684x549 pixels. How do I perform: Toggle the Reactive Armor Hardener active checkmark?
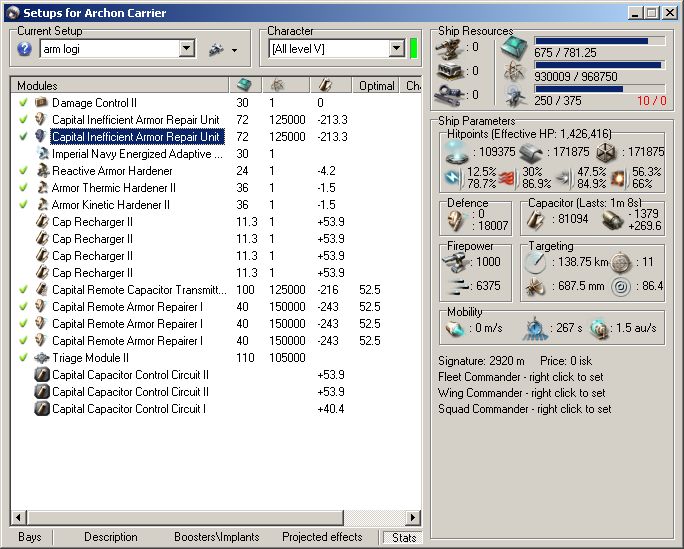[x=24, y=170]
